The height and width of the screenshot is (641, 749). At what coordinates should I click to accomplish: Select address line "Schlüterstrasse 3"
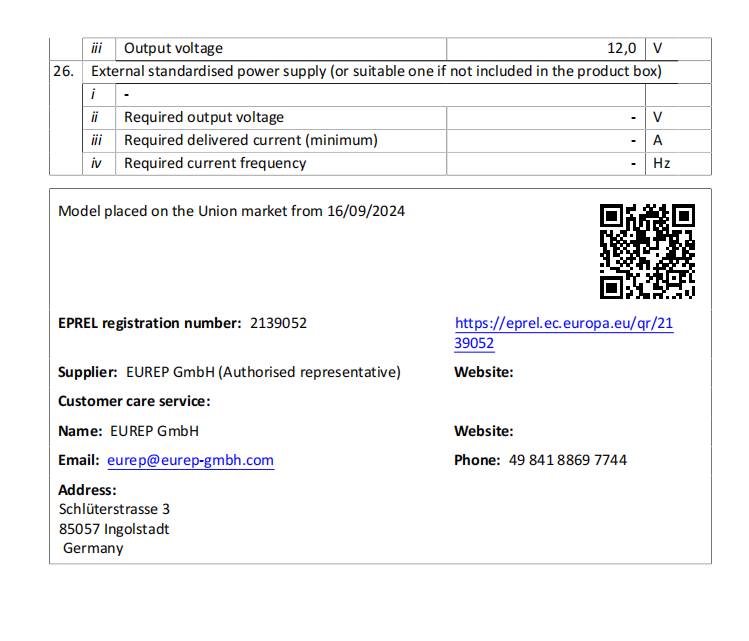coord(114,509)
